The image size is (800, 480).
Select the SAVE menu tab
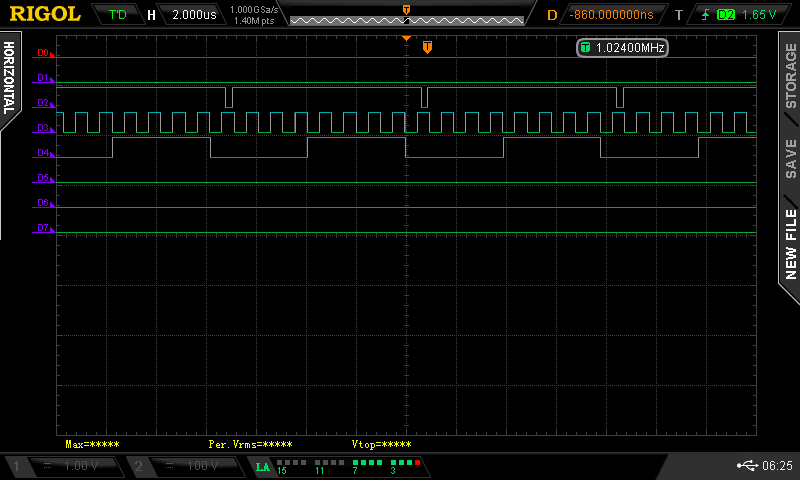[790, 159]
